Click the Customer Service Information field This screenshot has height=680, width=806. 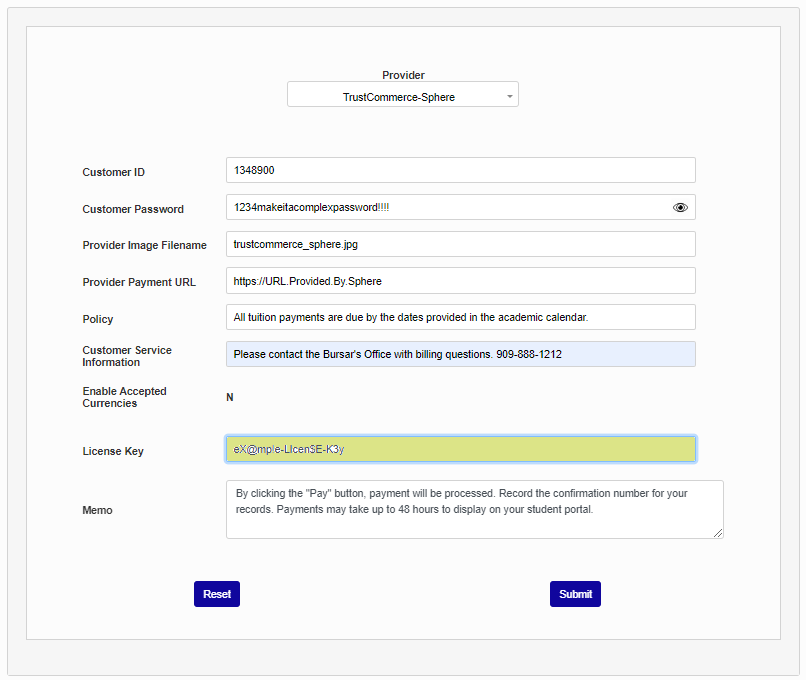pyautogui.click(x=460, y=355)
